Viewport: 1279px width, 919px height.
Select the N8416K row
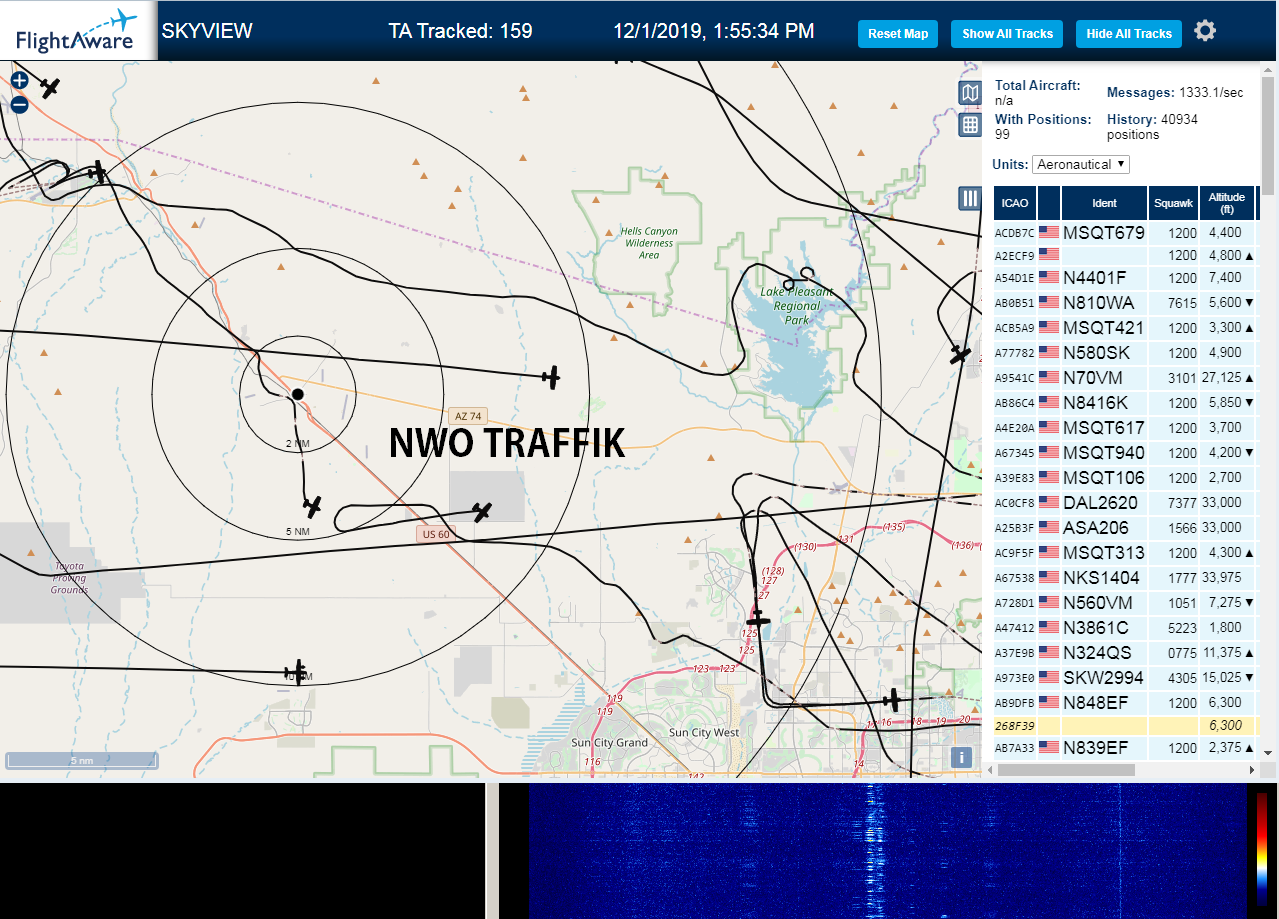click(1126, 402)
